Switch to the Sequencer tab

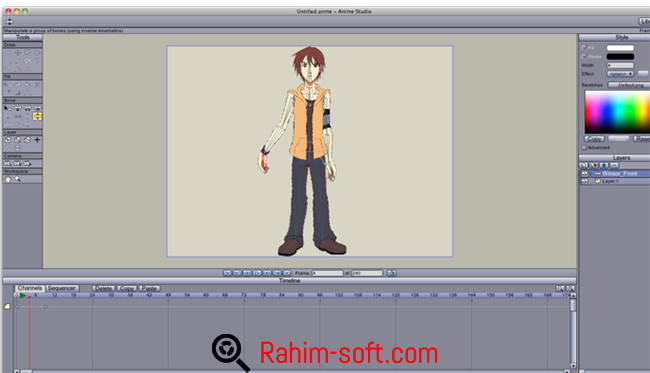62,288
